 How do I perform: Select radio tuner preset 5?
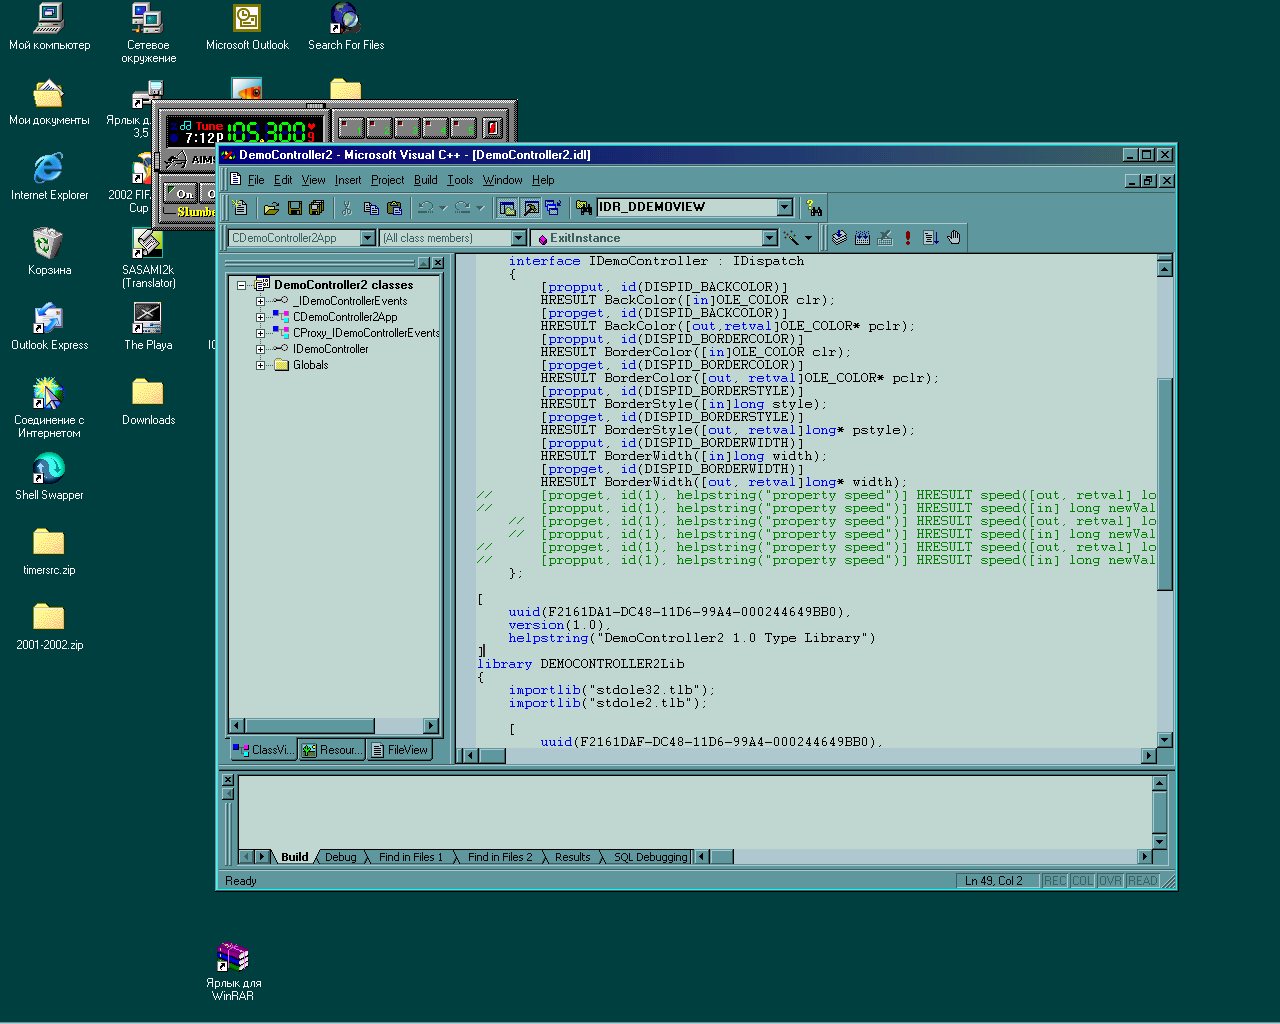click(462, 127)
